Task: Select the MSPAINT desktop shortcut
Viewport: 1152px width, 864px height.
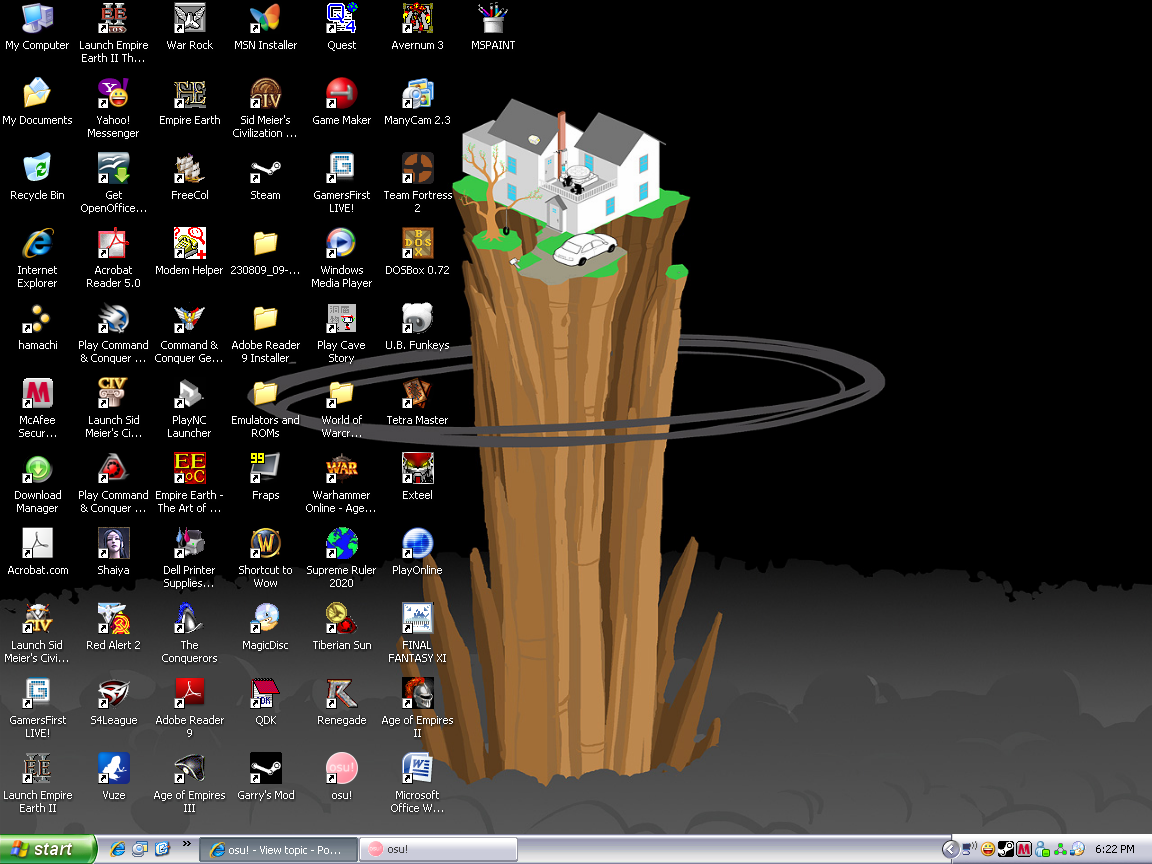Action: click(x=493, y=27)
